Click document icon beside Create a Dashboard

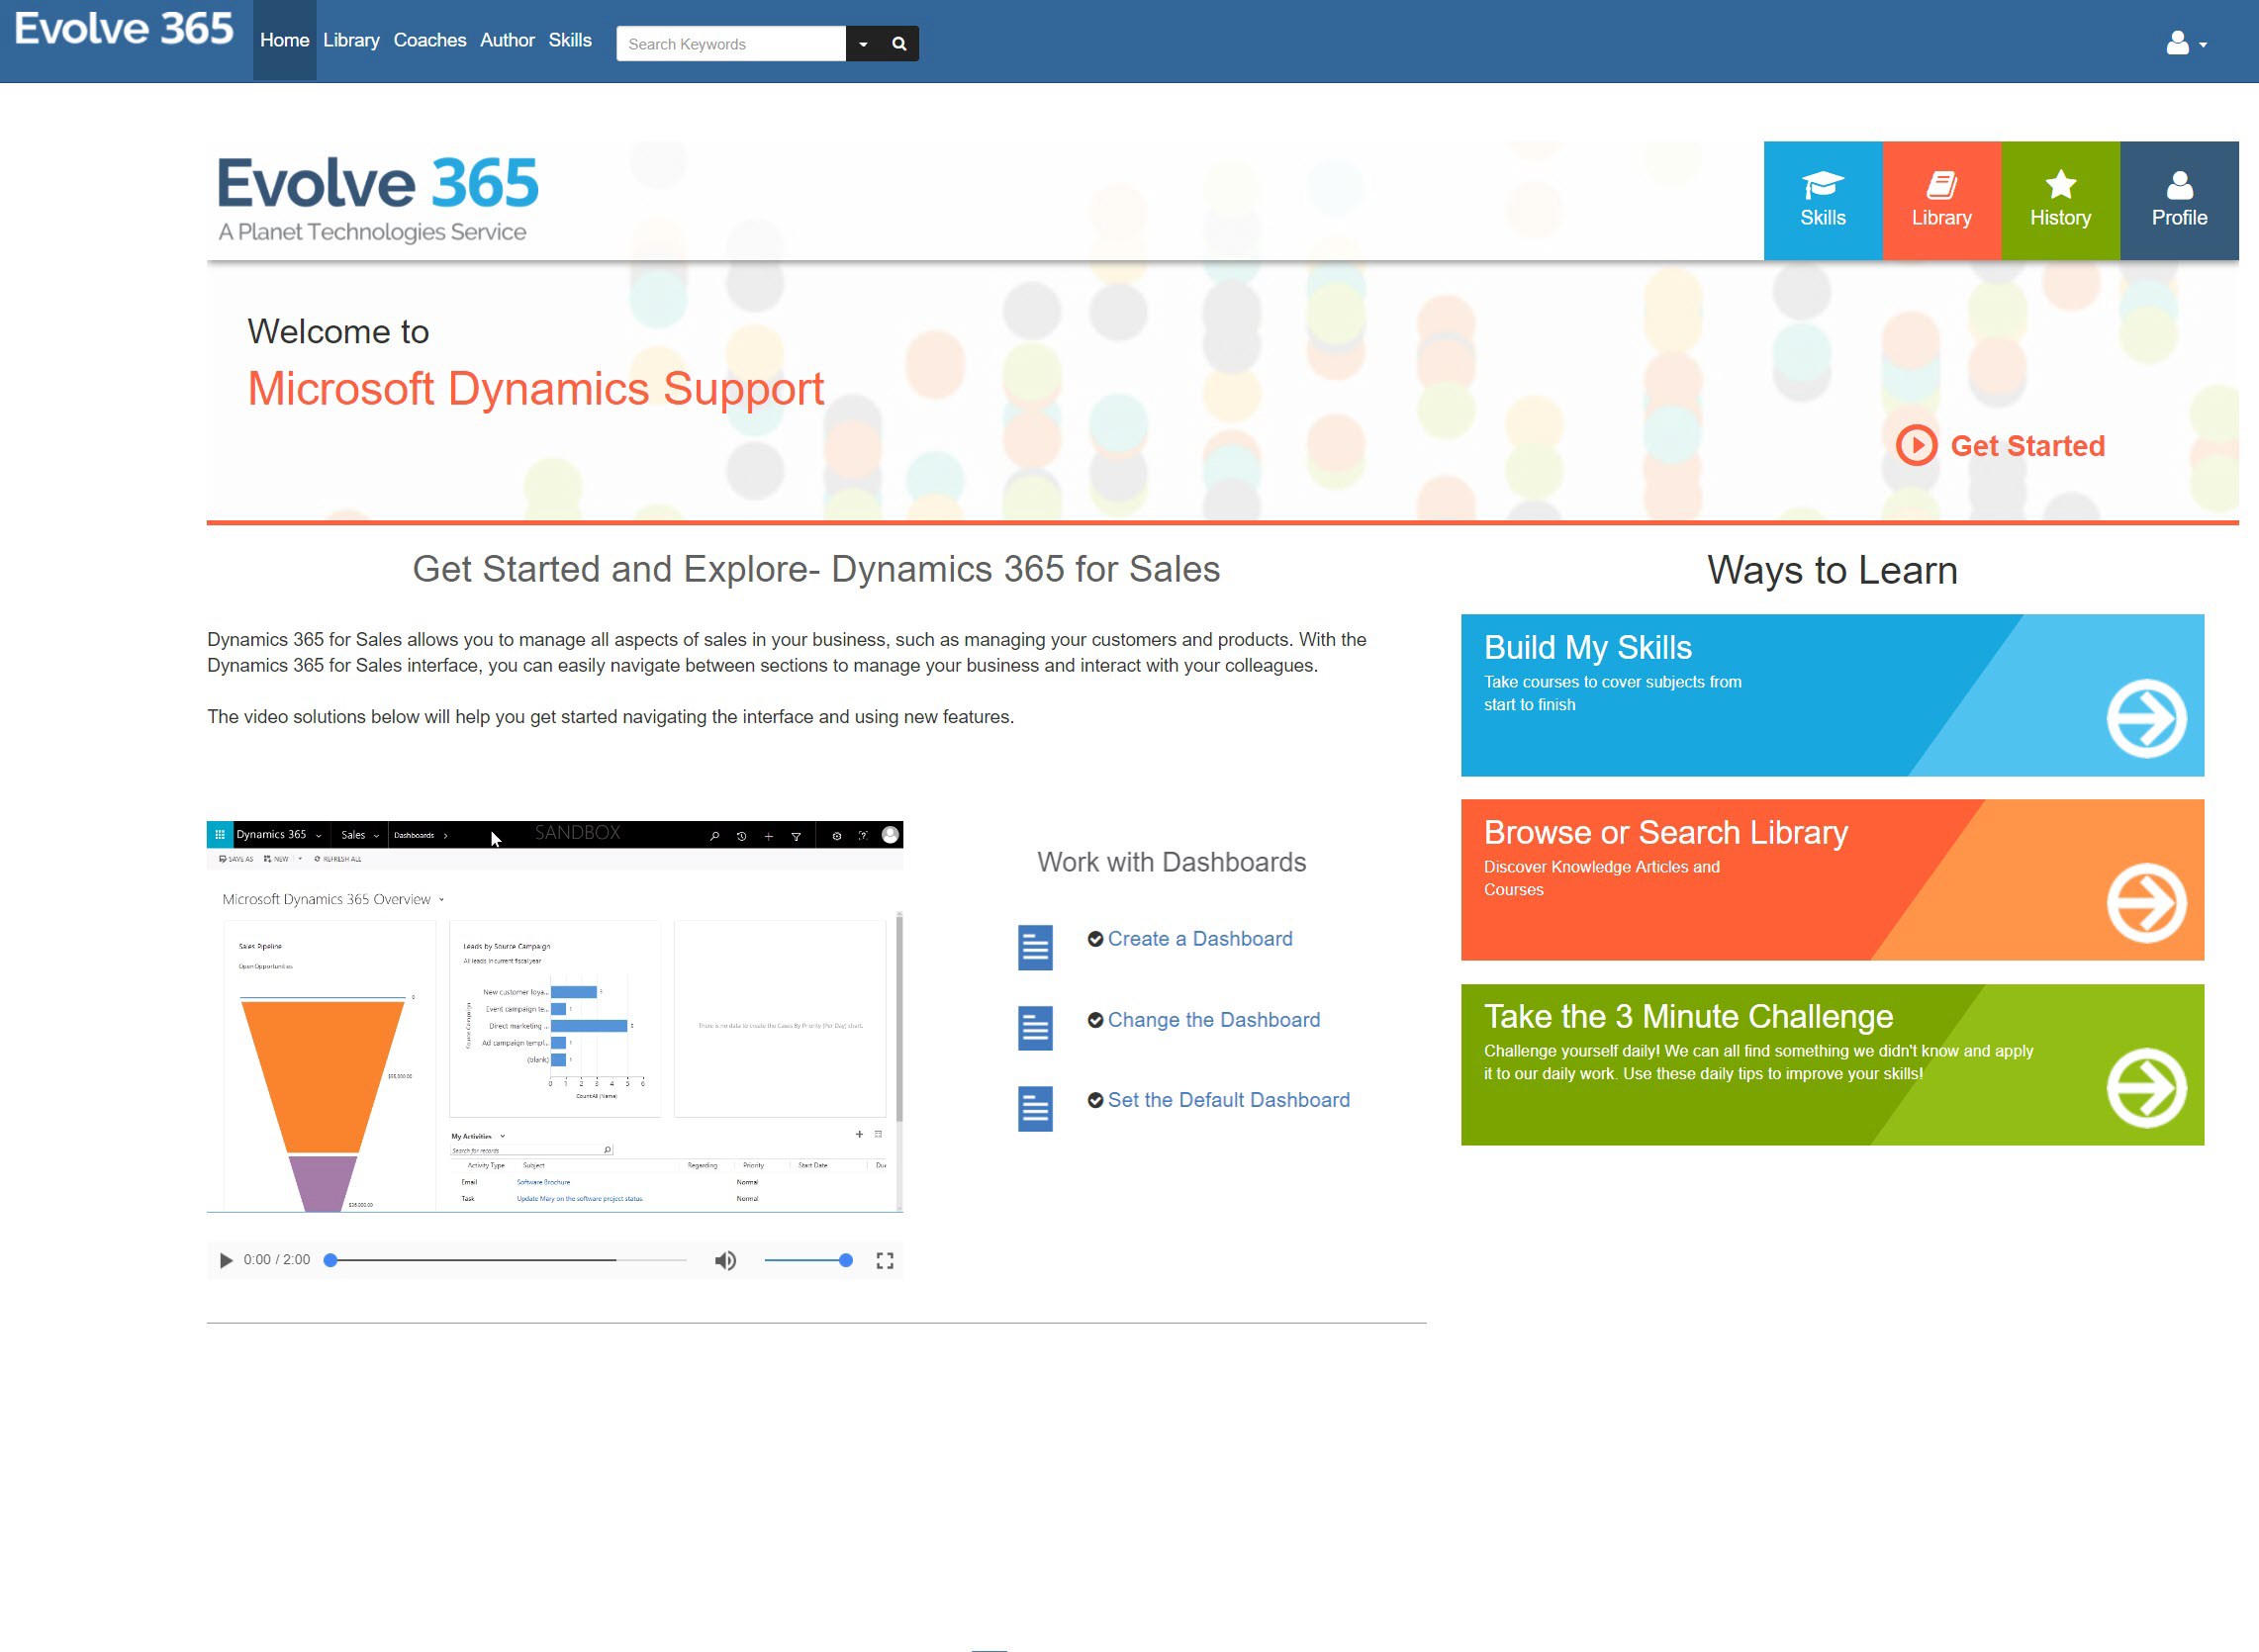click(x=1035, y=947)
